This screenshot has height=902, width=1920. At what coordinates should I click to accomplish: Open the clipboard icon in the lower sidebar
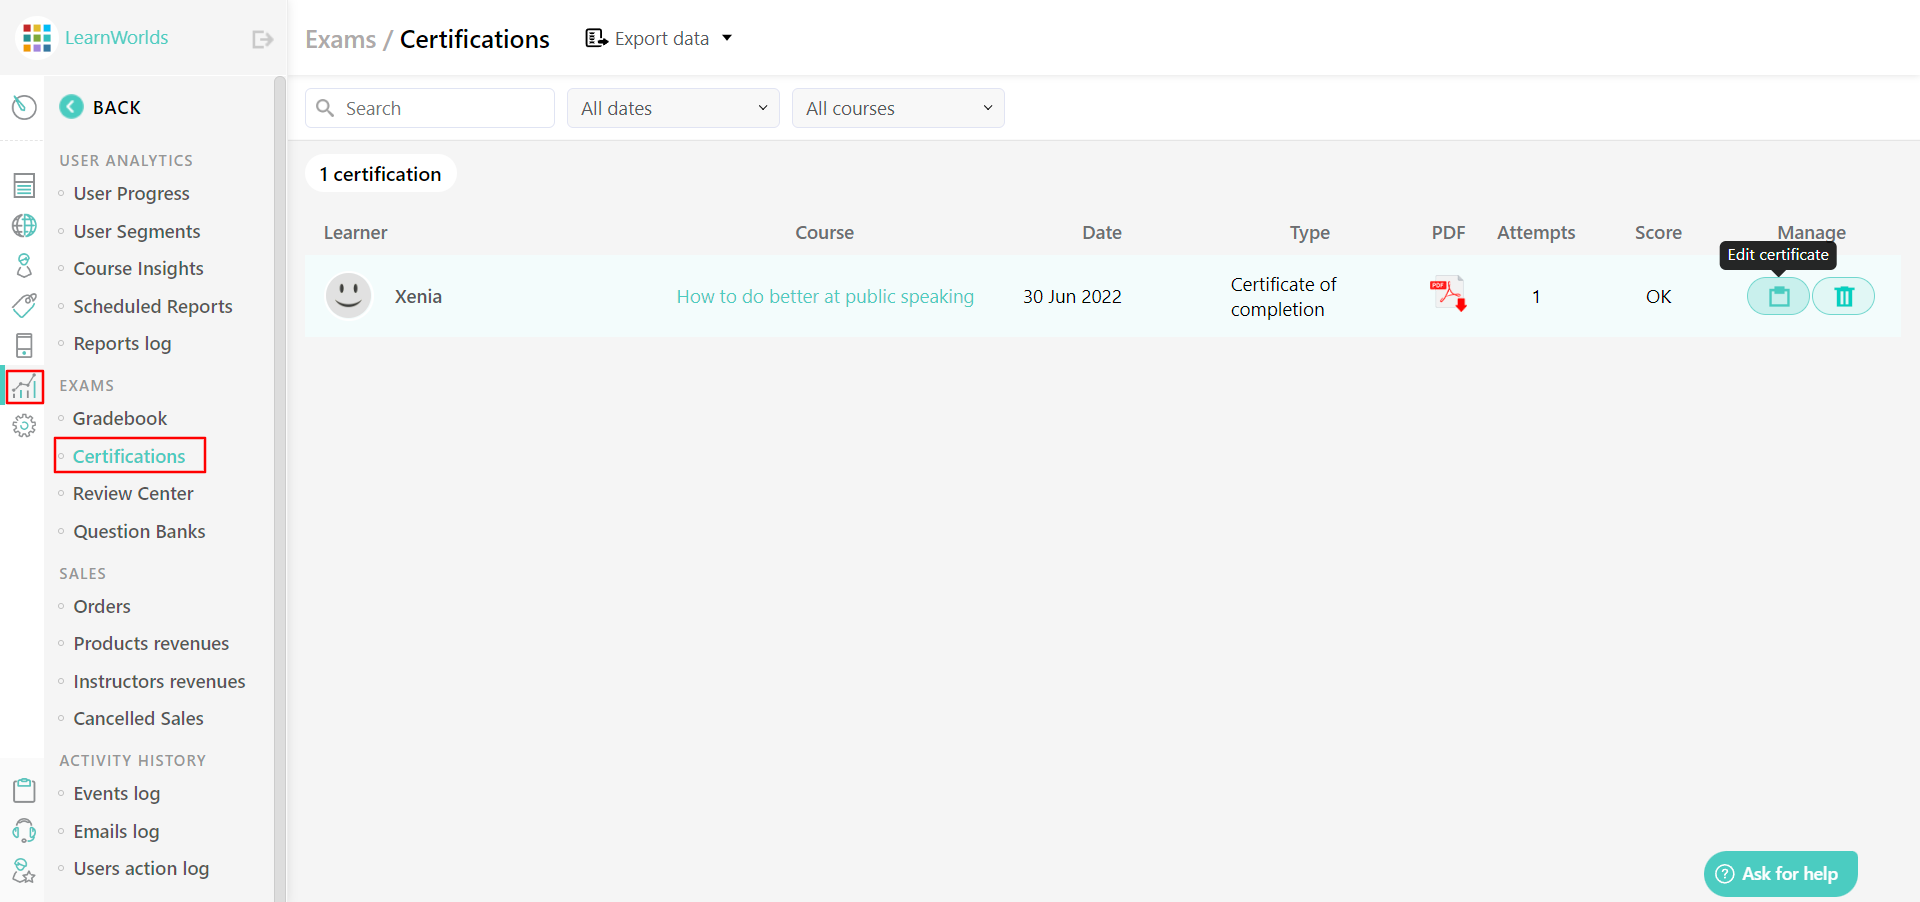tap(24, 790)
